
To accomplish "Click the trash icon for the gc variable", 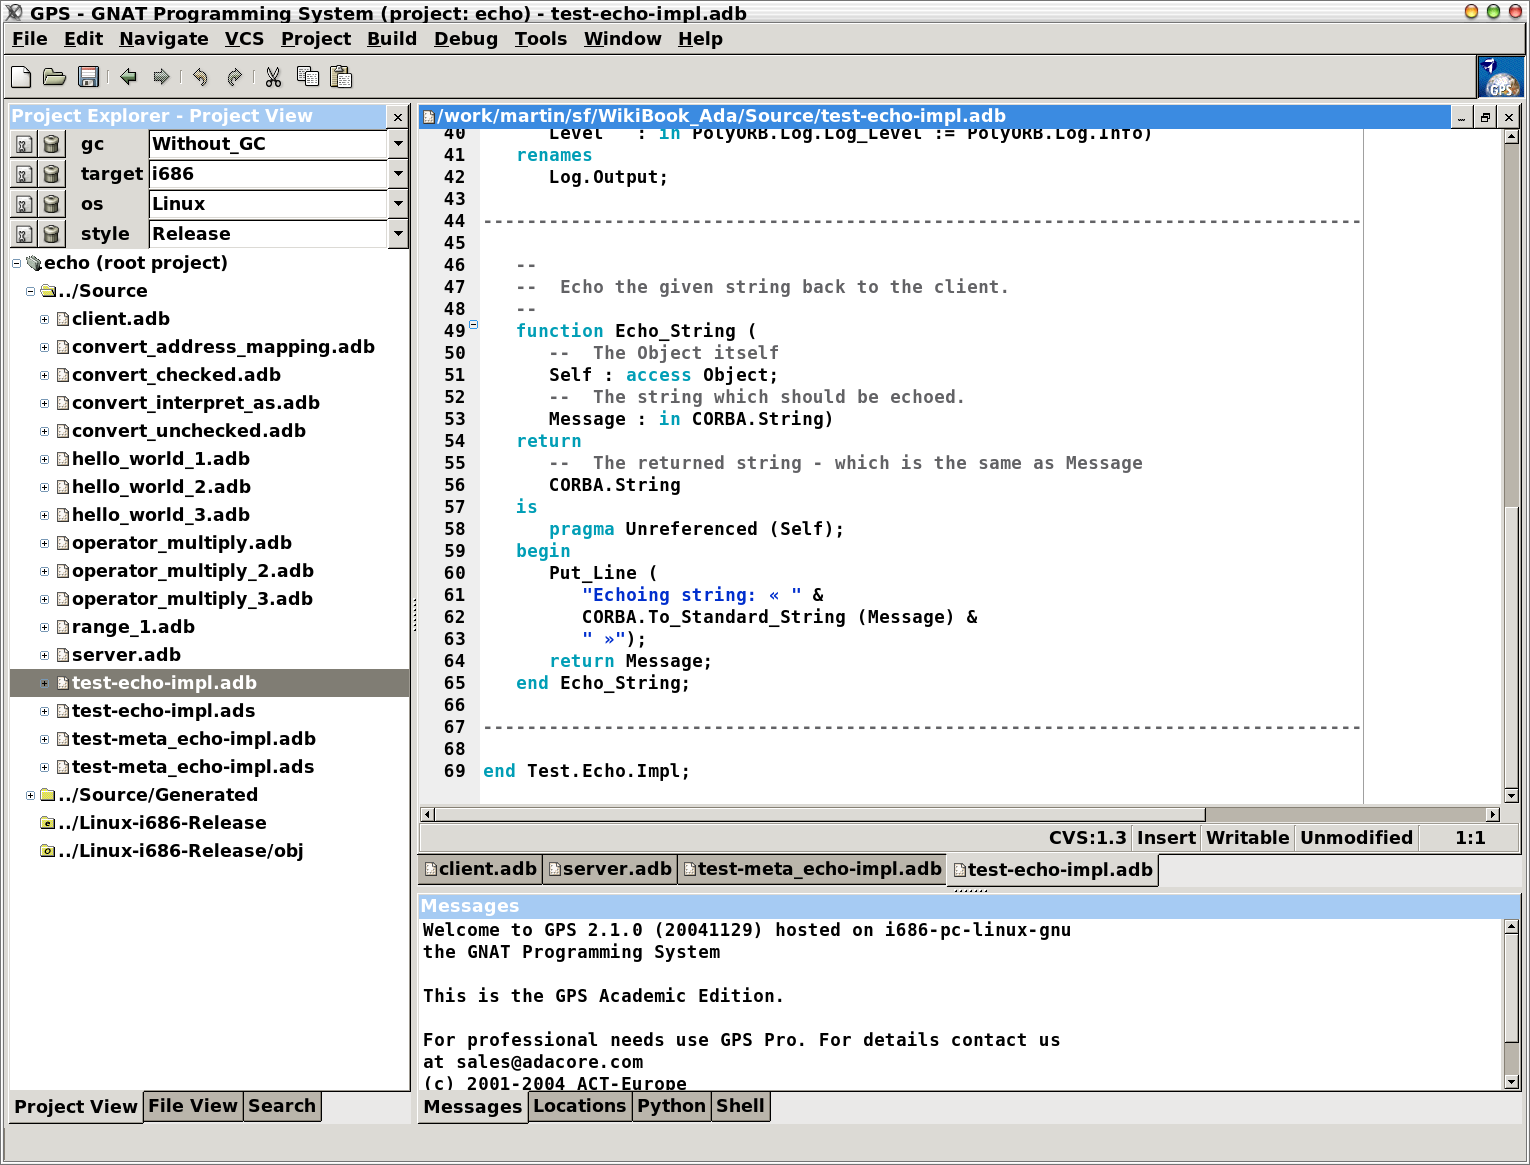I will (x=51, y=144).
